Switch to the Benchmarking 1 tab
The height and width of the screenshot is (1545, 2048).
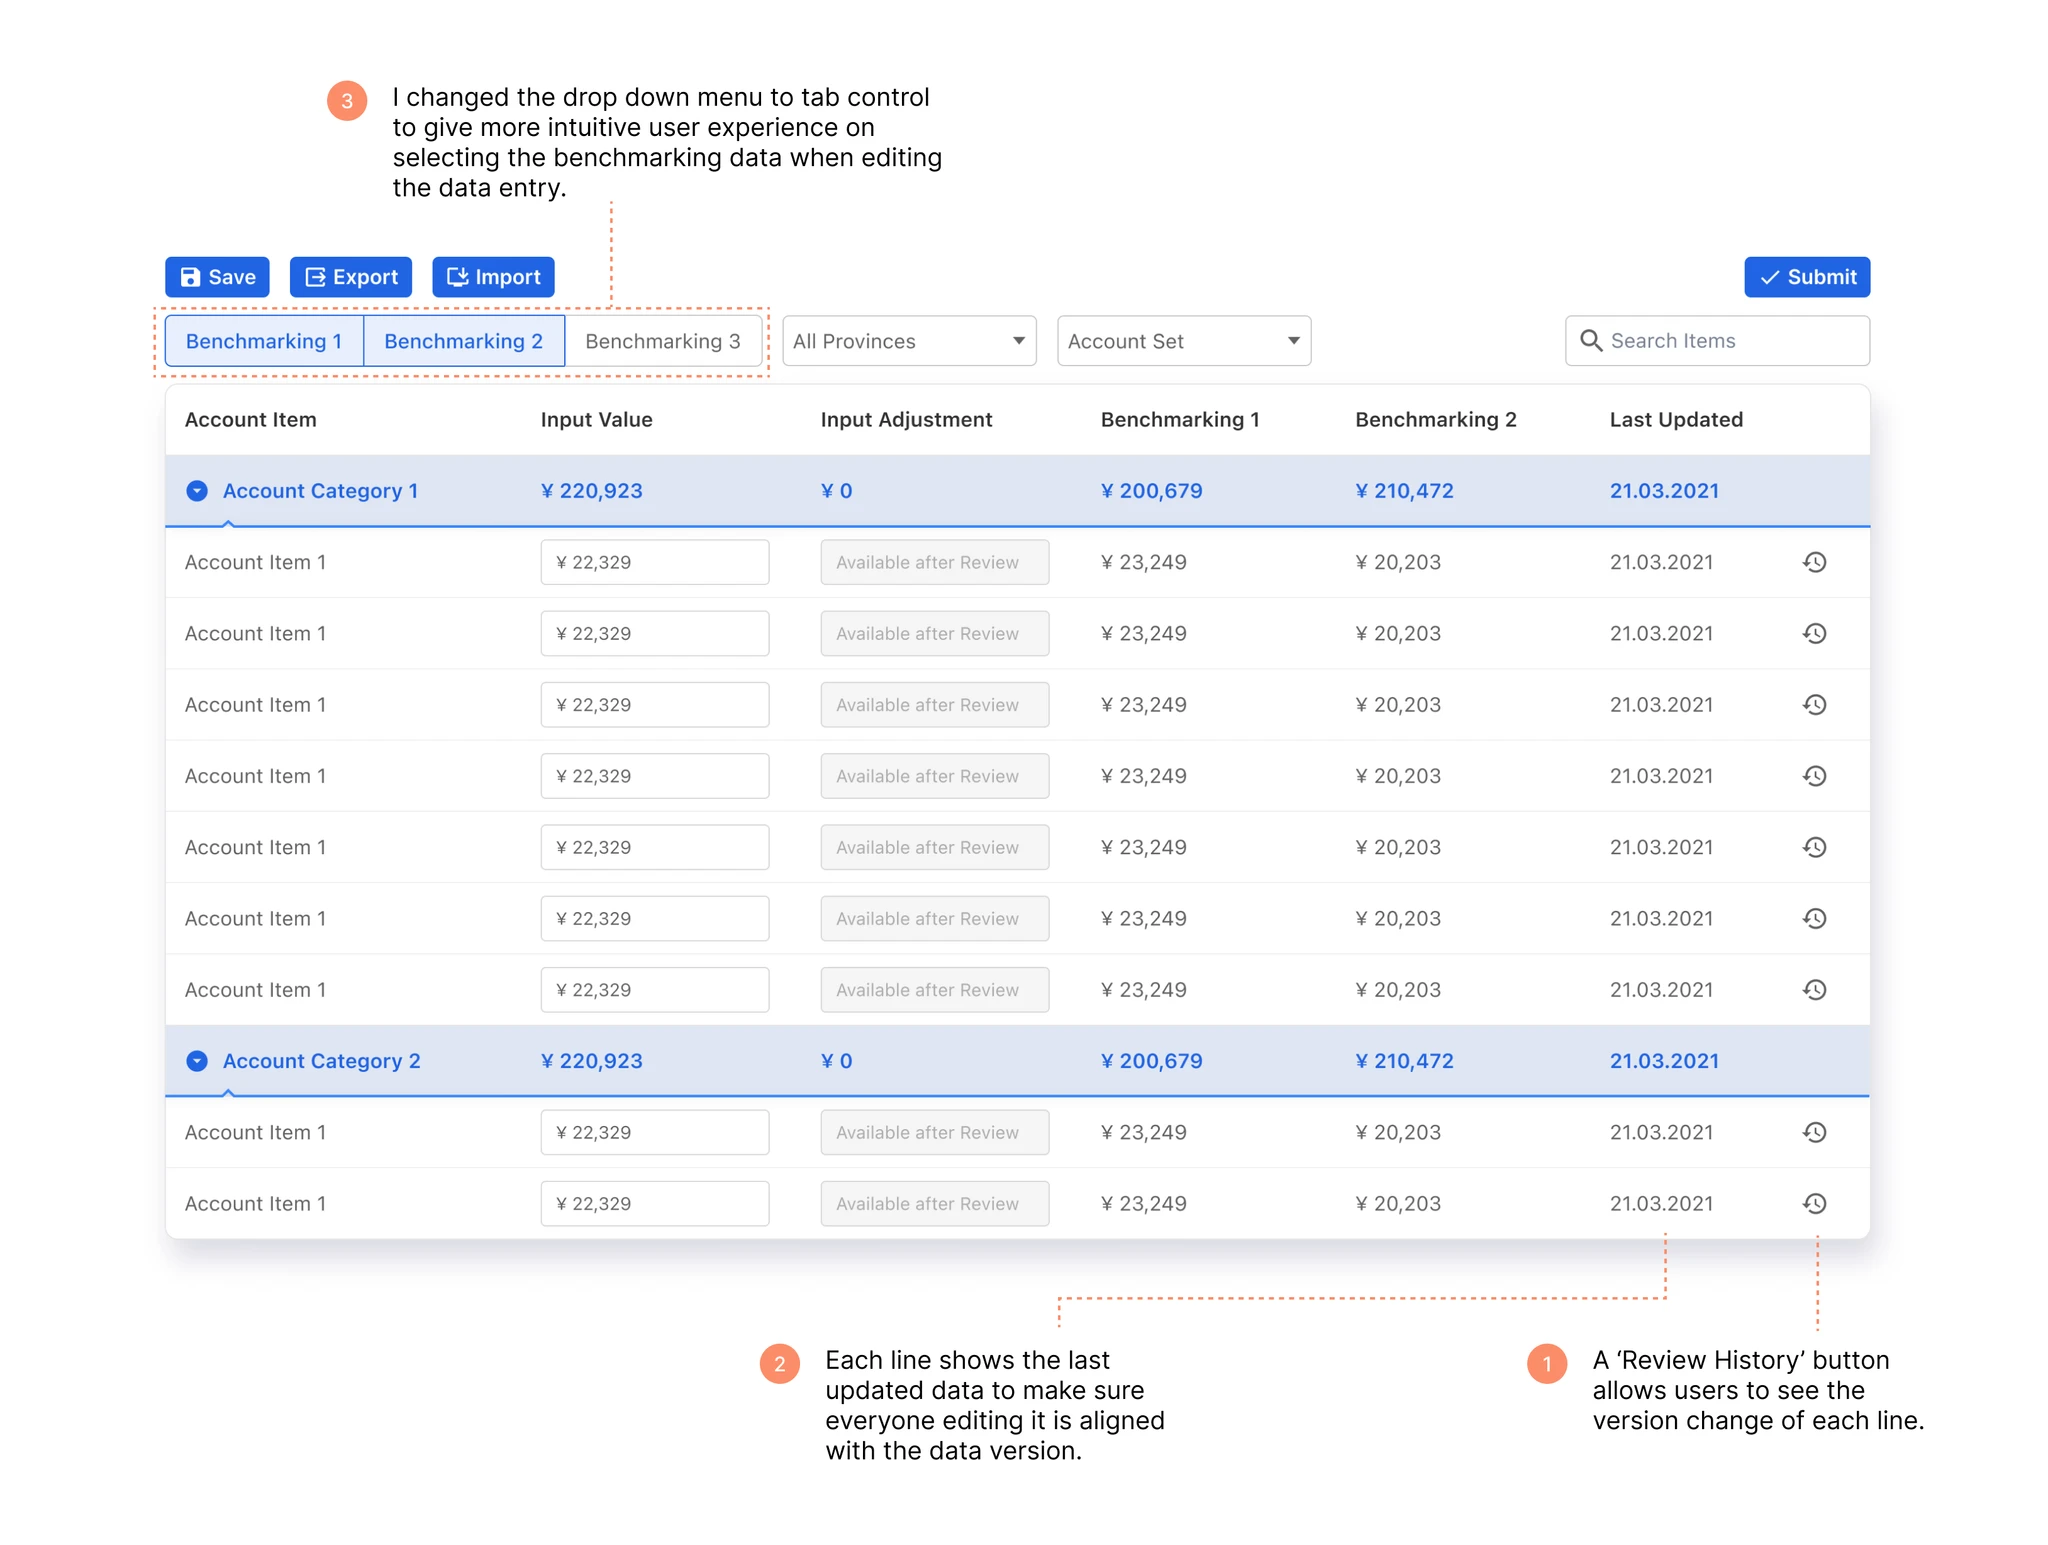[x=264, y=341]
